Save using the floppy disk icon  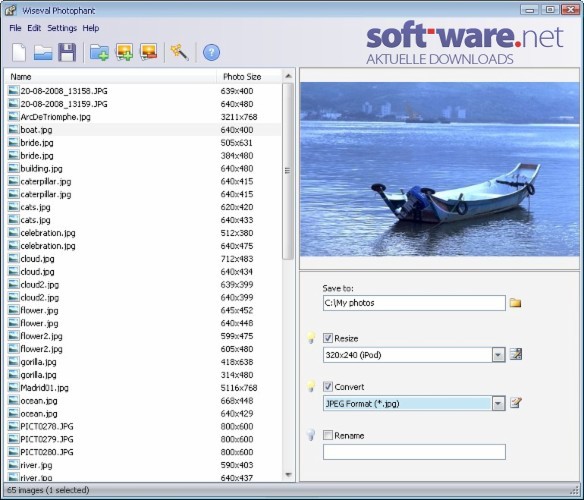click(67, 52)
